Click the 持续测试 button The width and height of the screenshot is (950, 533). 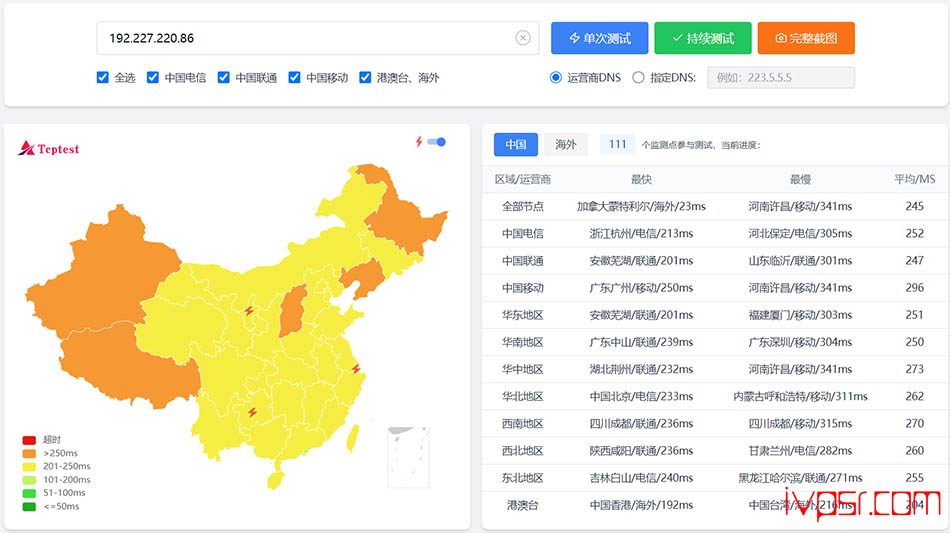(x=703, y=38)
